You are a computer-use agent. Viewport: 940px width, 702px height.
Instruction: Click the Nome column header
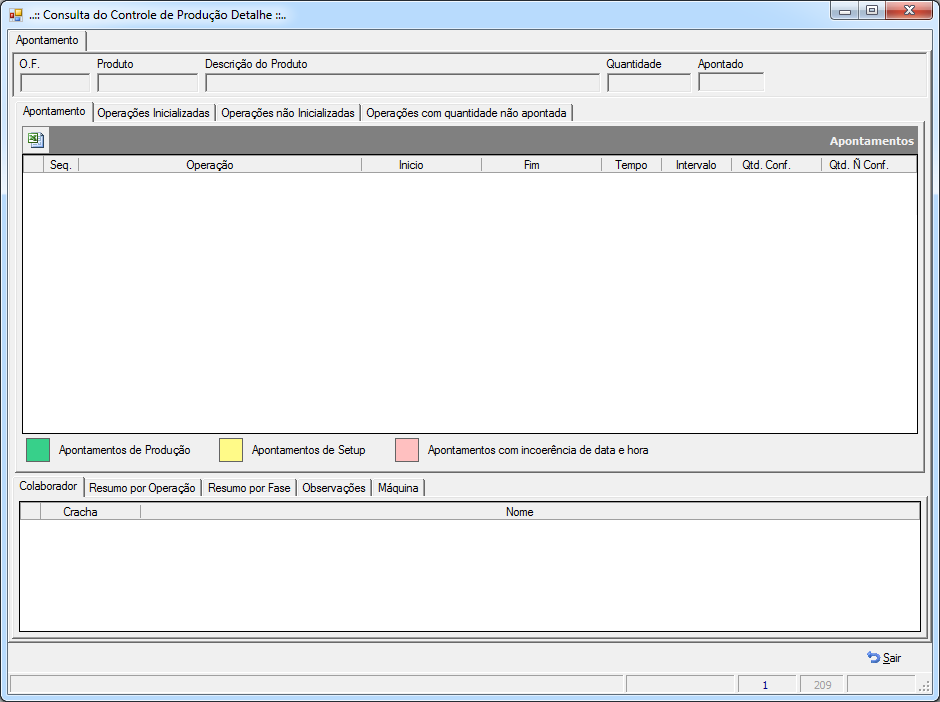(530, 512)
